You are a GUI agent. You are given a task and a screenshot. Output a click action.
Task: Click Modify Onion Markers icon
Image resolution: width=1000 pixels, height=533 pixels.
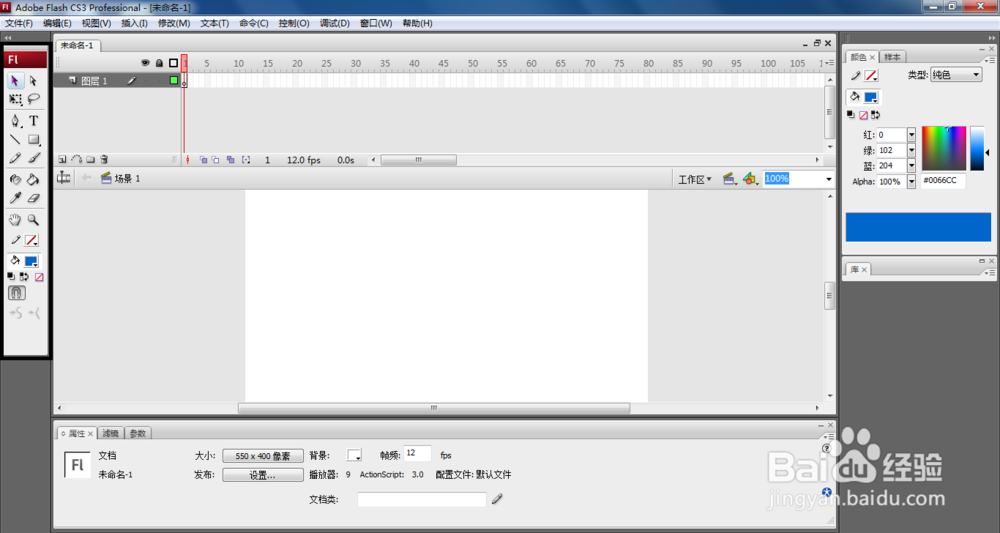[x=246, y=160]
